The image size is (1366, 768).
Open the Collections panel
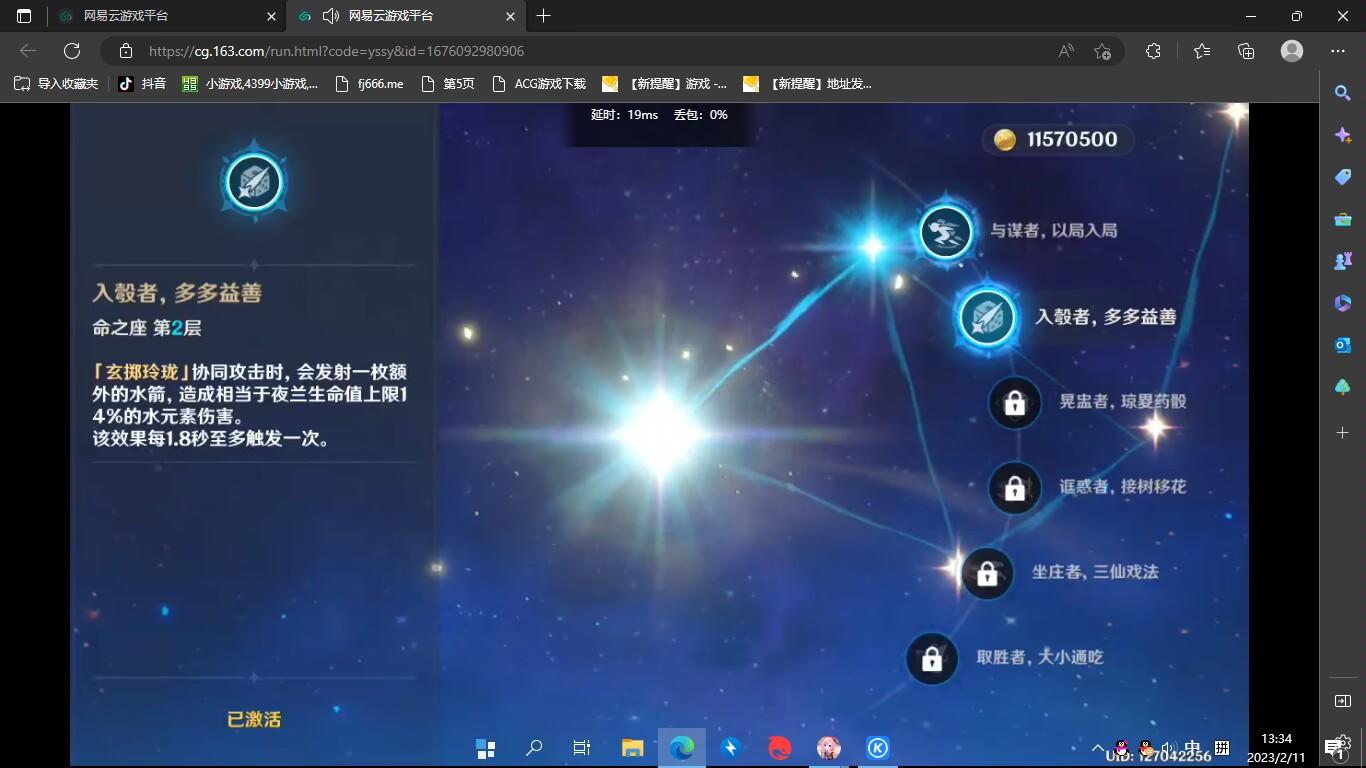[x=1246, y=51]
